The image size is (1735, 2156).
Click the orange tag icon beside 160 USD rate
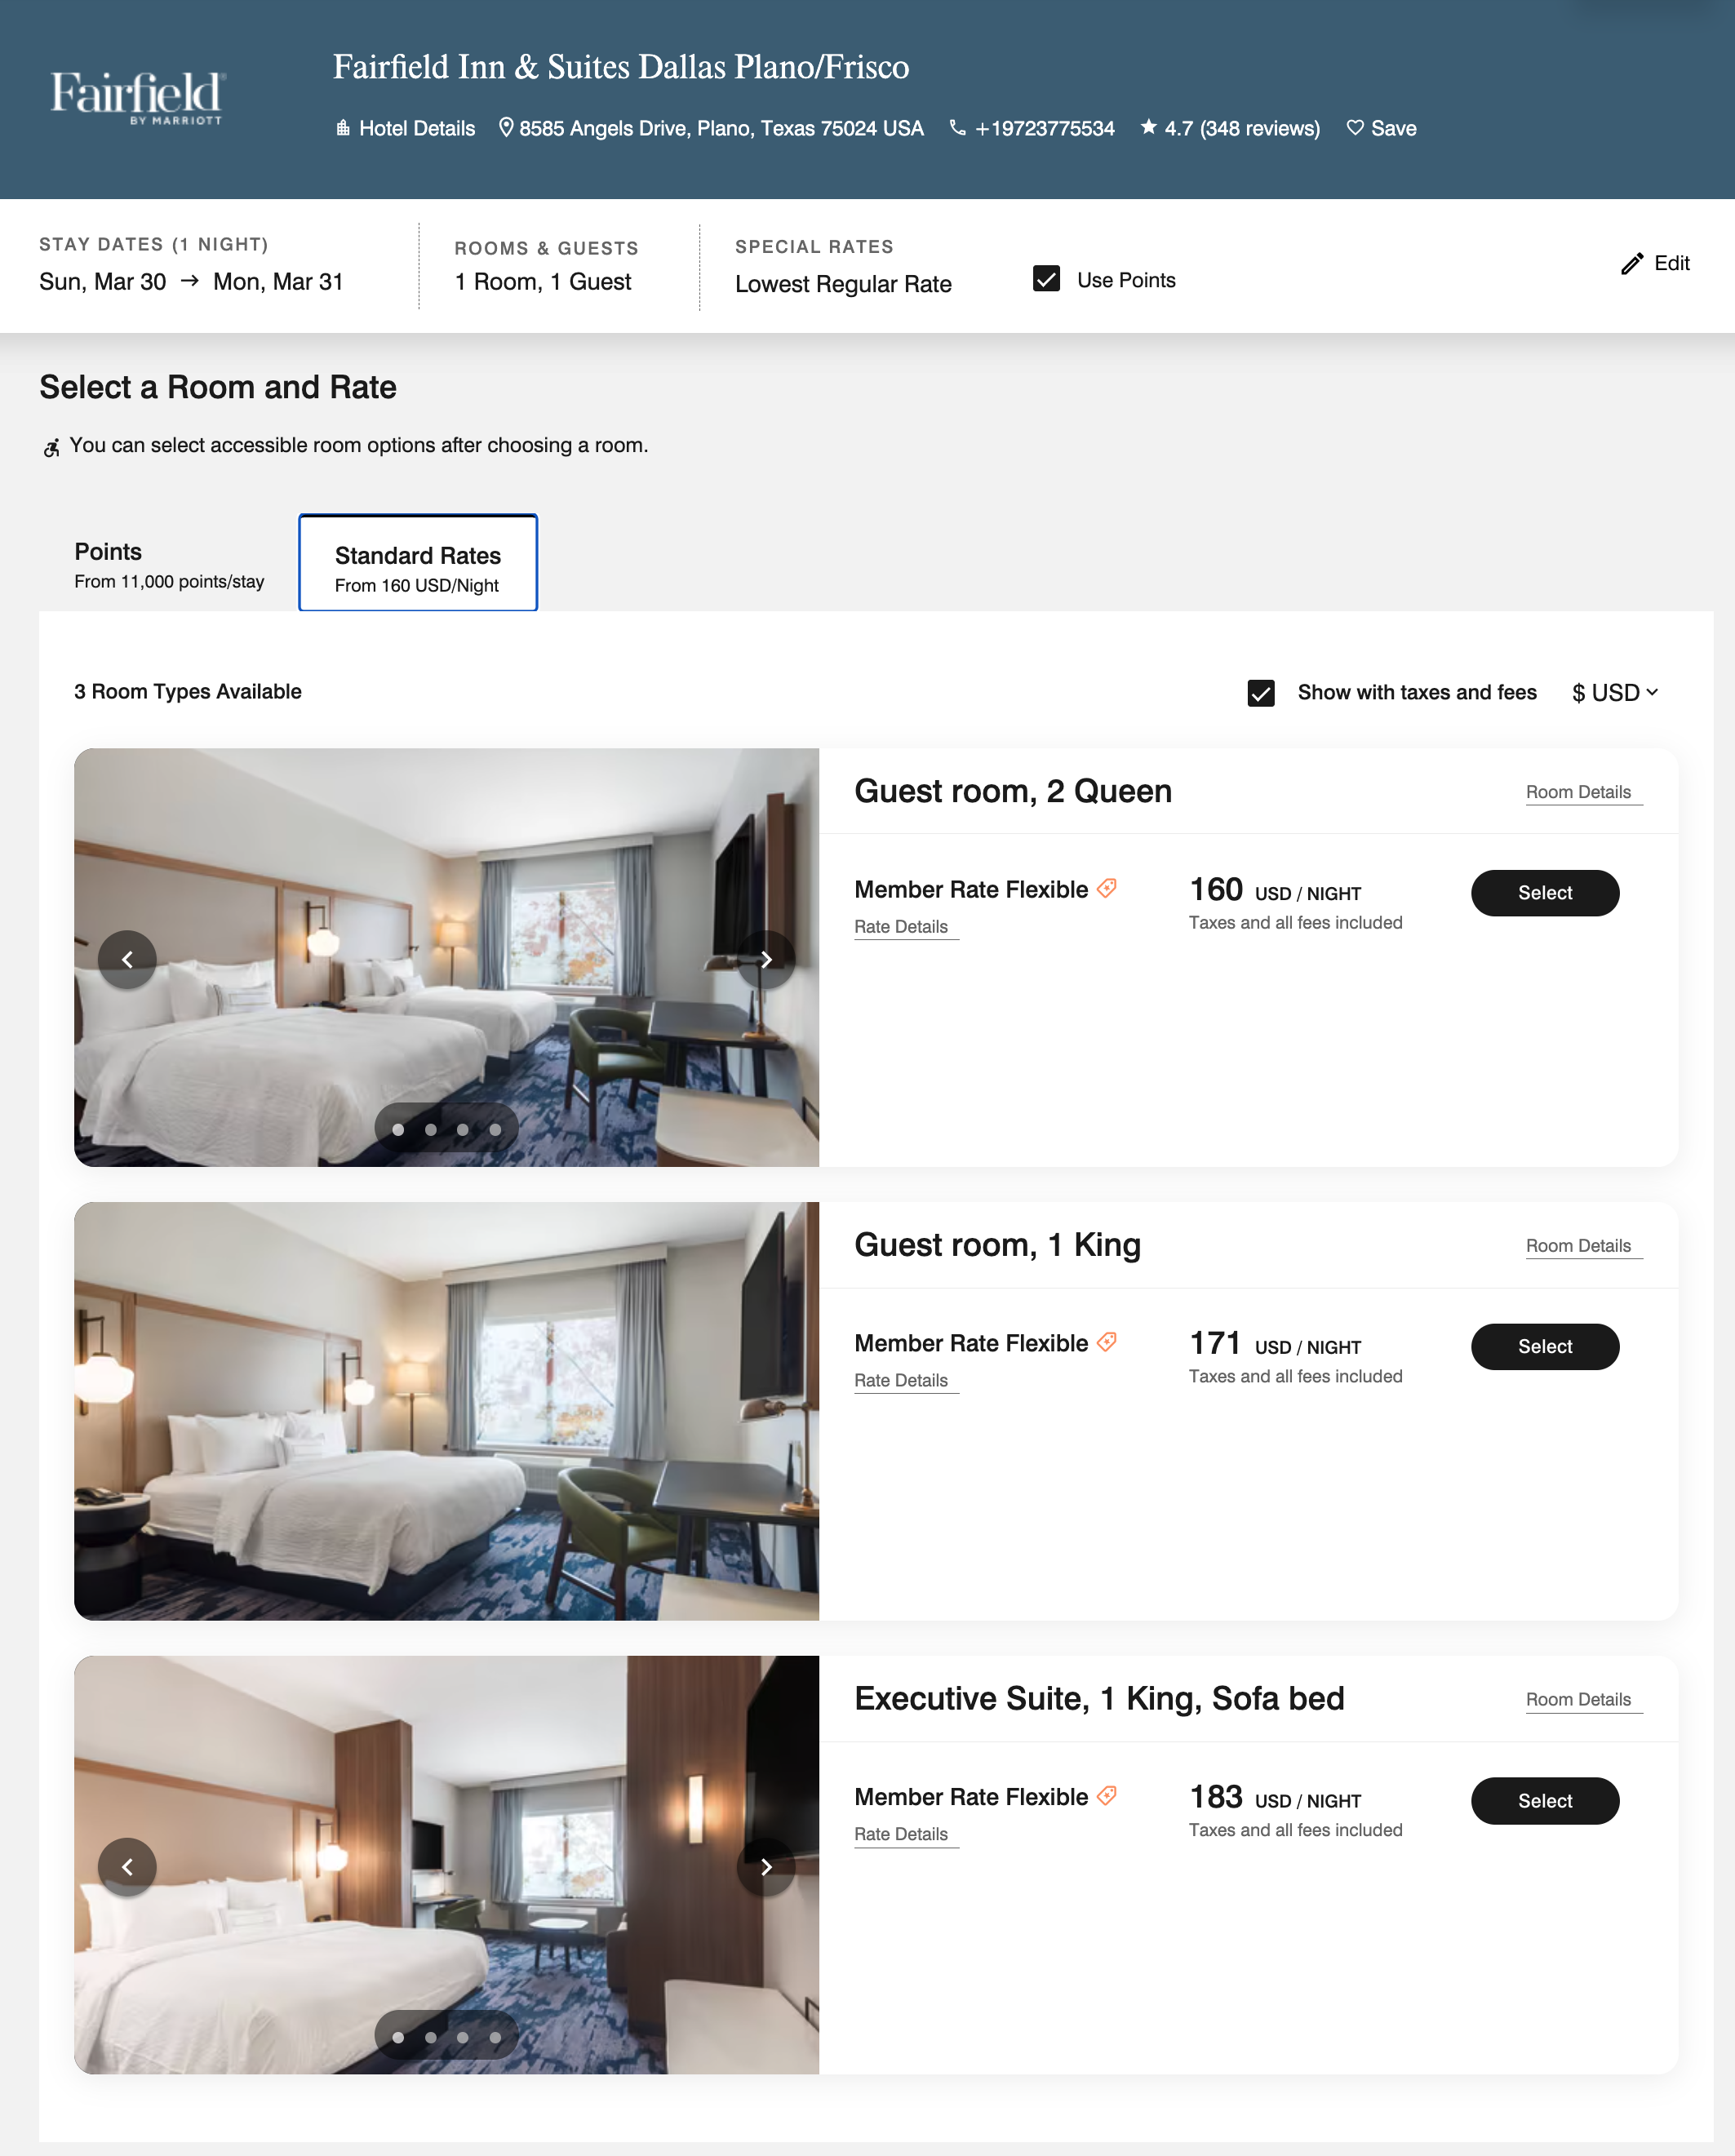(x=1107, y=888)
